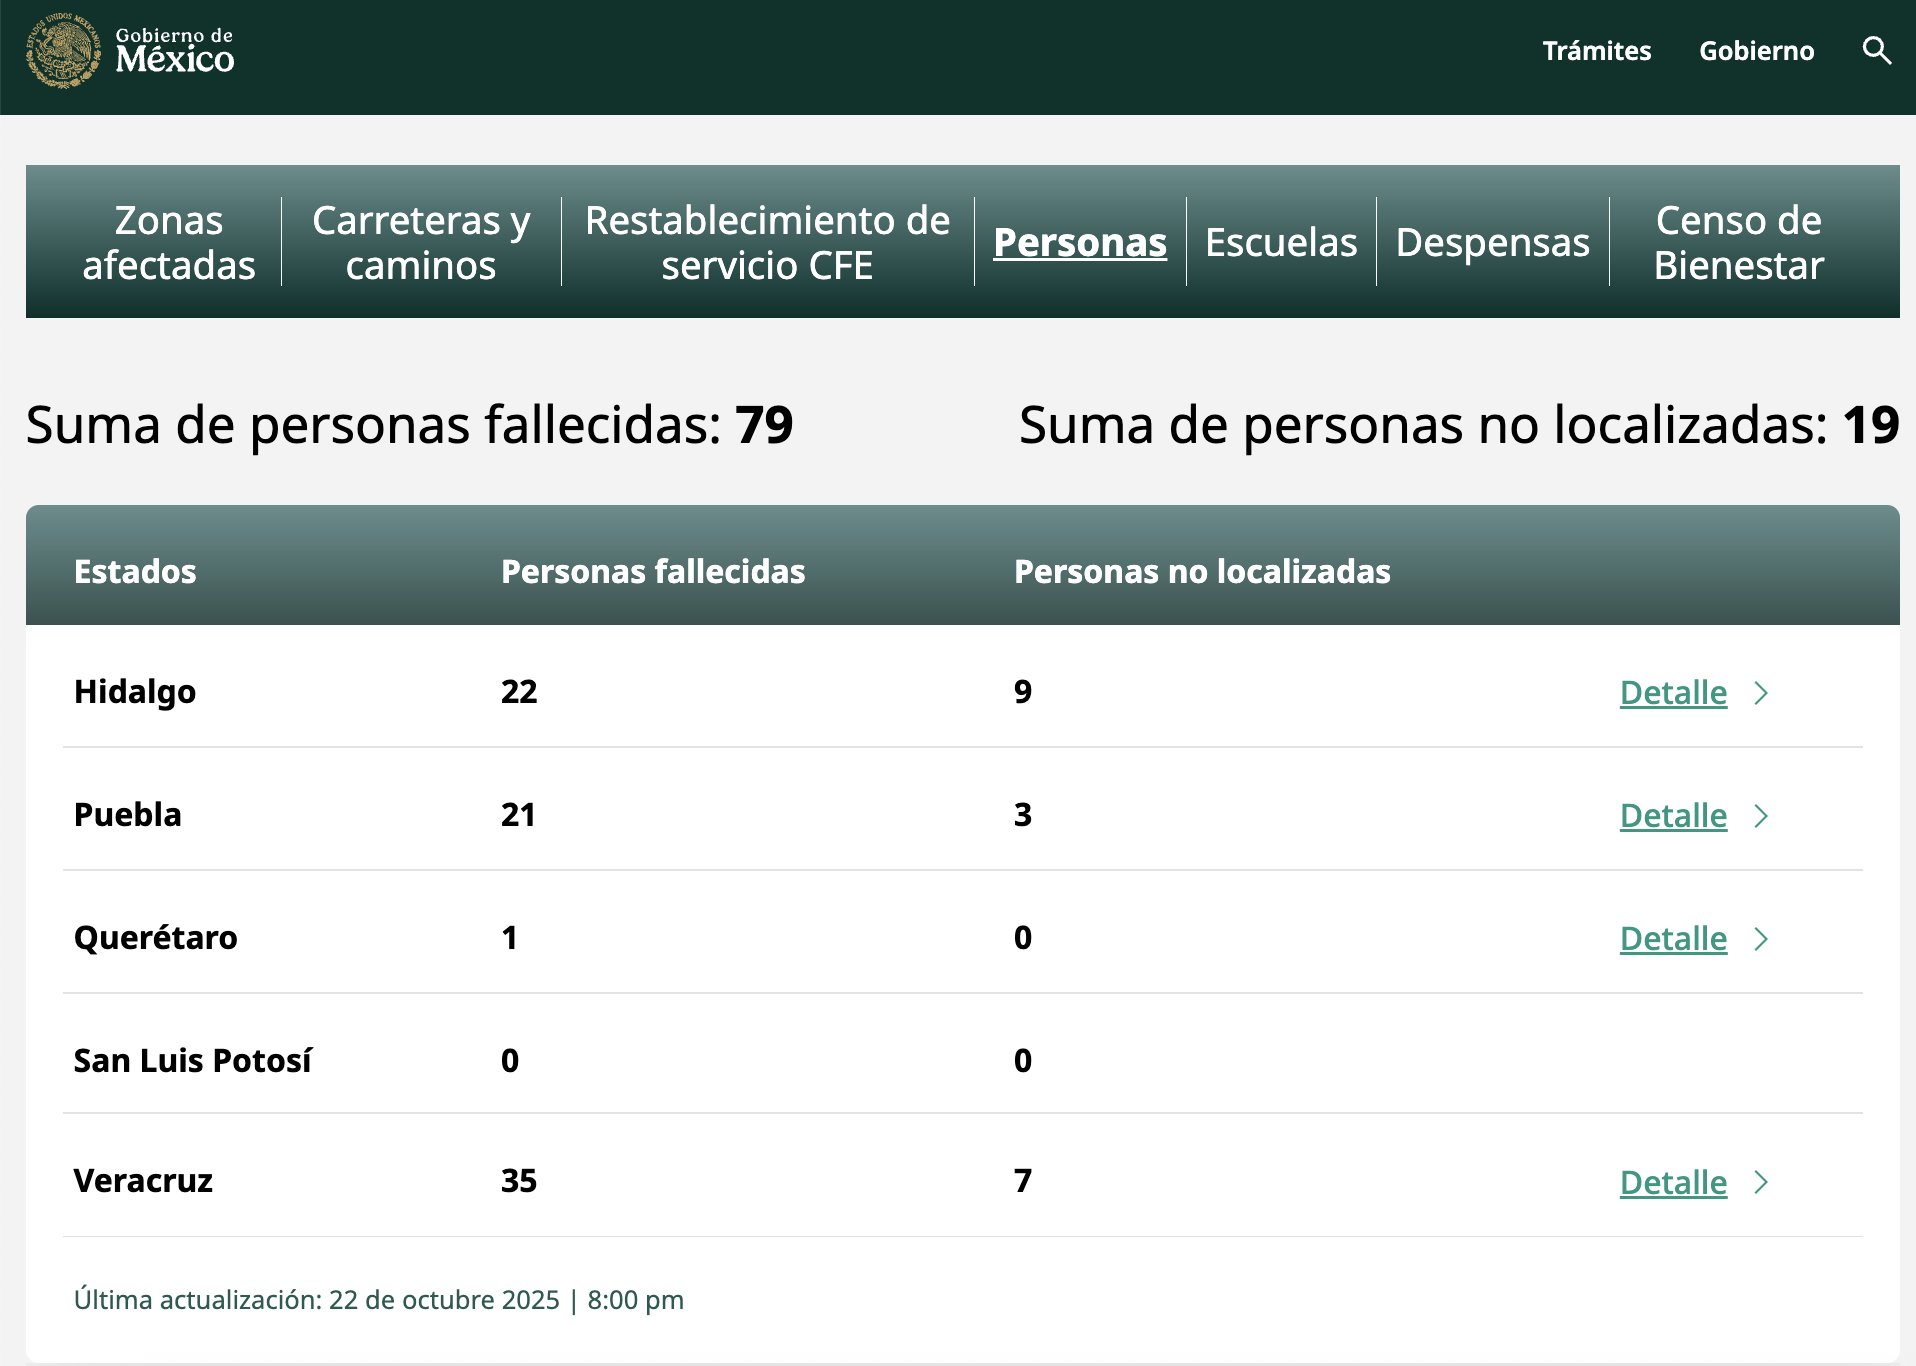1916x1366 pixels.
Task: Go to the Escuelas tab
Action: pyautogui.click(x=1281, y=243)
